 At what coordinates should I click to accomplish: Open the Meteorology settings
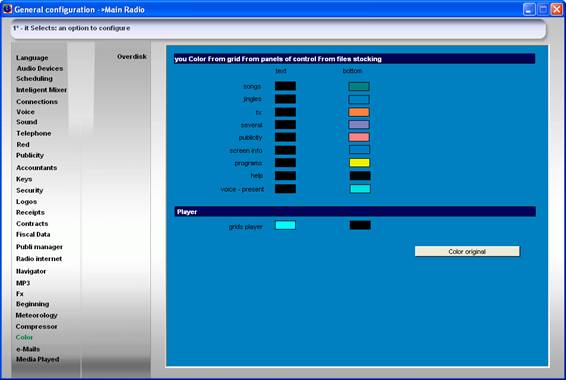tap(36, 315)
